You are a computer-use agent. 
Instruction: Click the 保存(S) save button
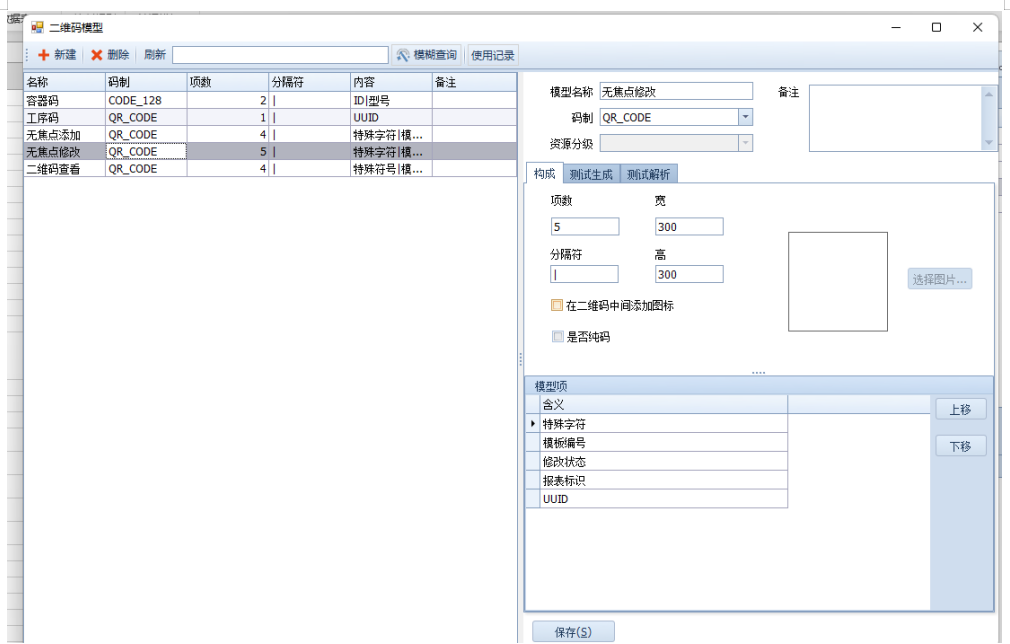573,632
